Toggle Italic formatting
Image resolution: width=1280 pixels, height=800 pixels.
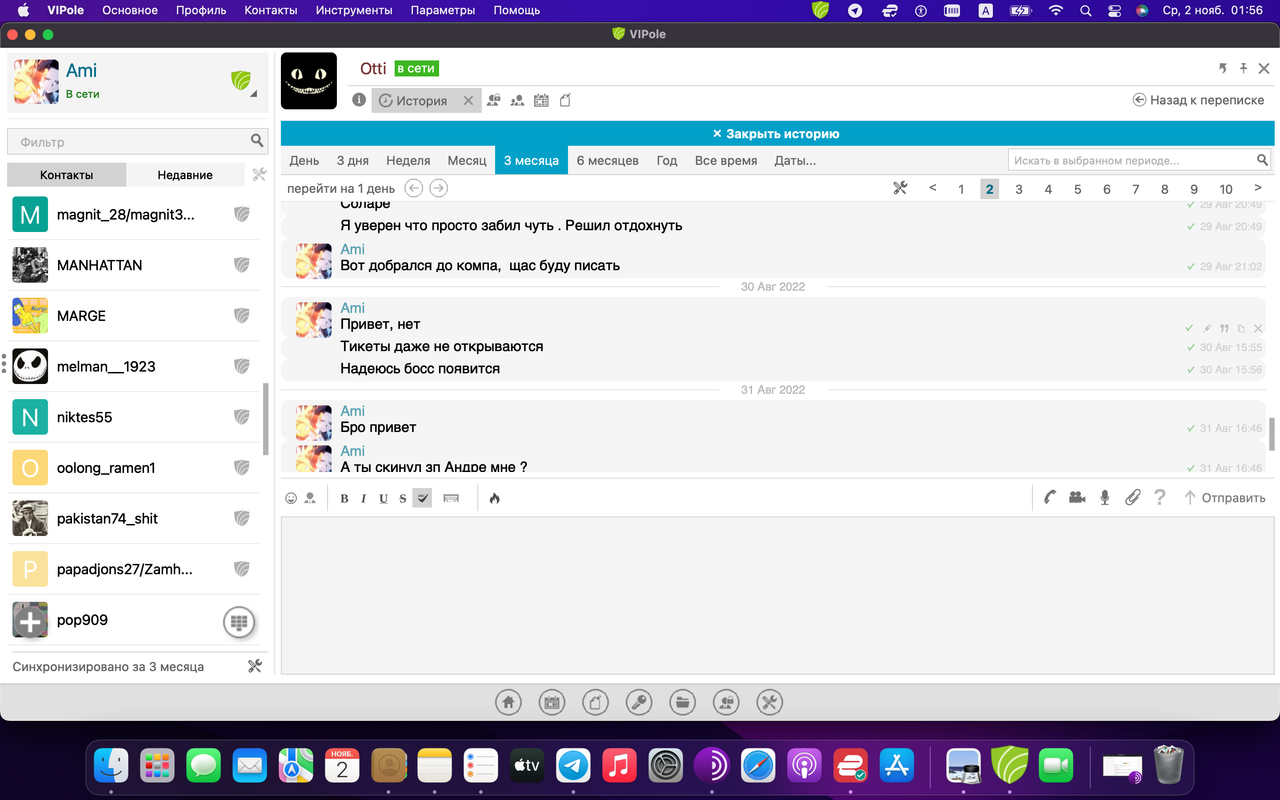[363, 498]
